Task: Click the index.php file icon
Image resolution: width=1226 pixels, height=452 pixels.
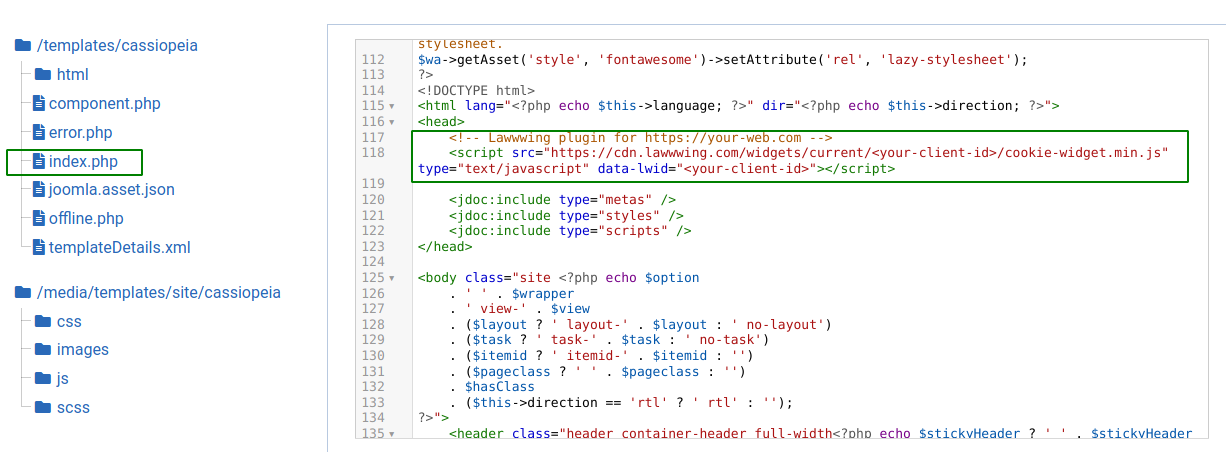Action: [x=39, y=161]
